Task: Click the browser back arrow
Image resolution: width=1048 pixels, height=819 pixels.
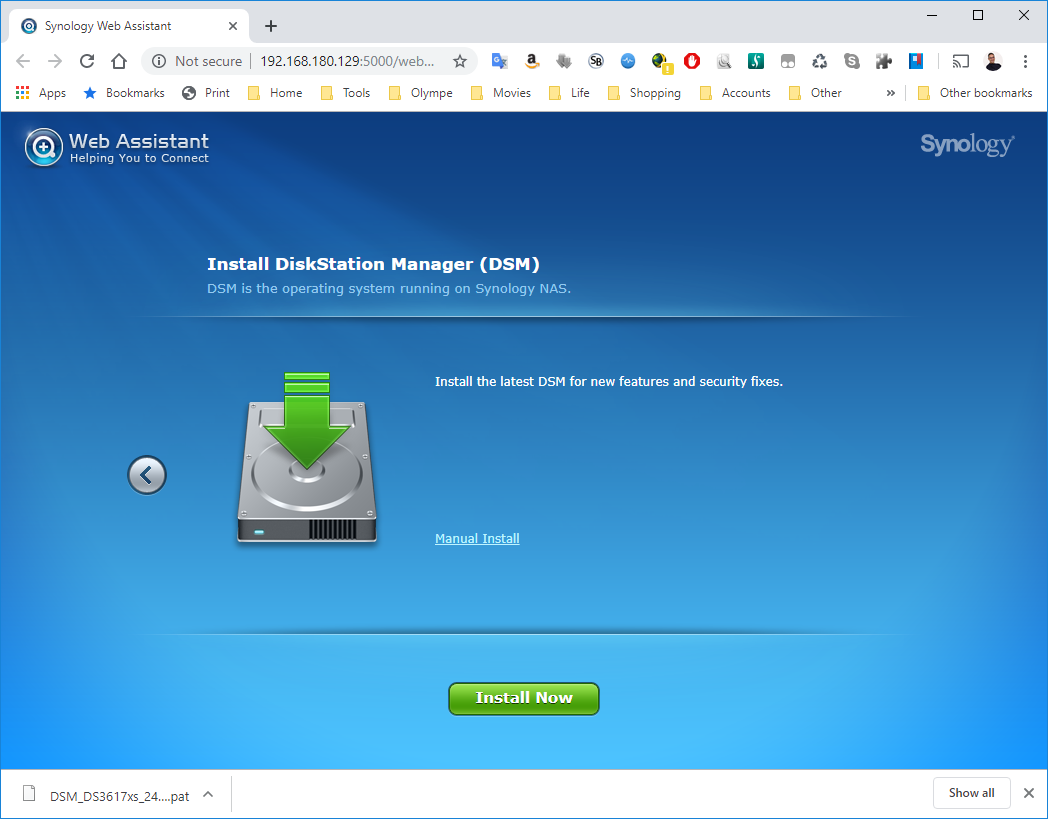Action: [x=23, y=61]
